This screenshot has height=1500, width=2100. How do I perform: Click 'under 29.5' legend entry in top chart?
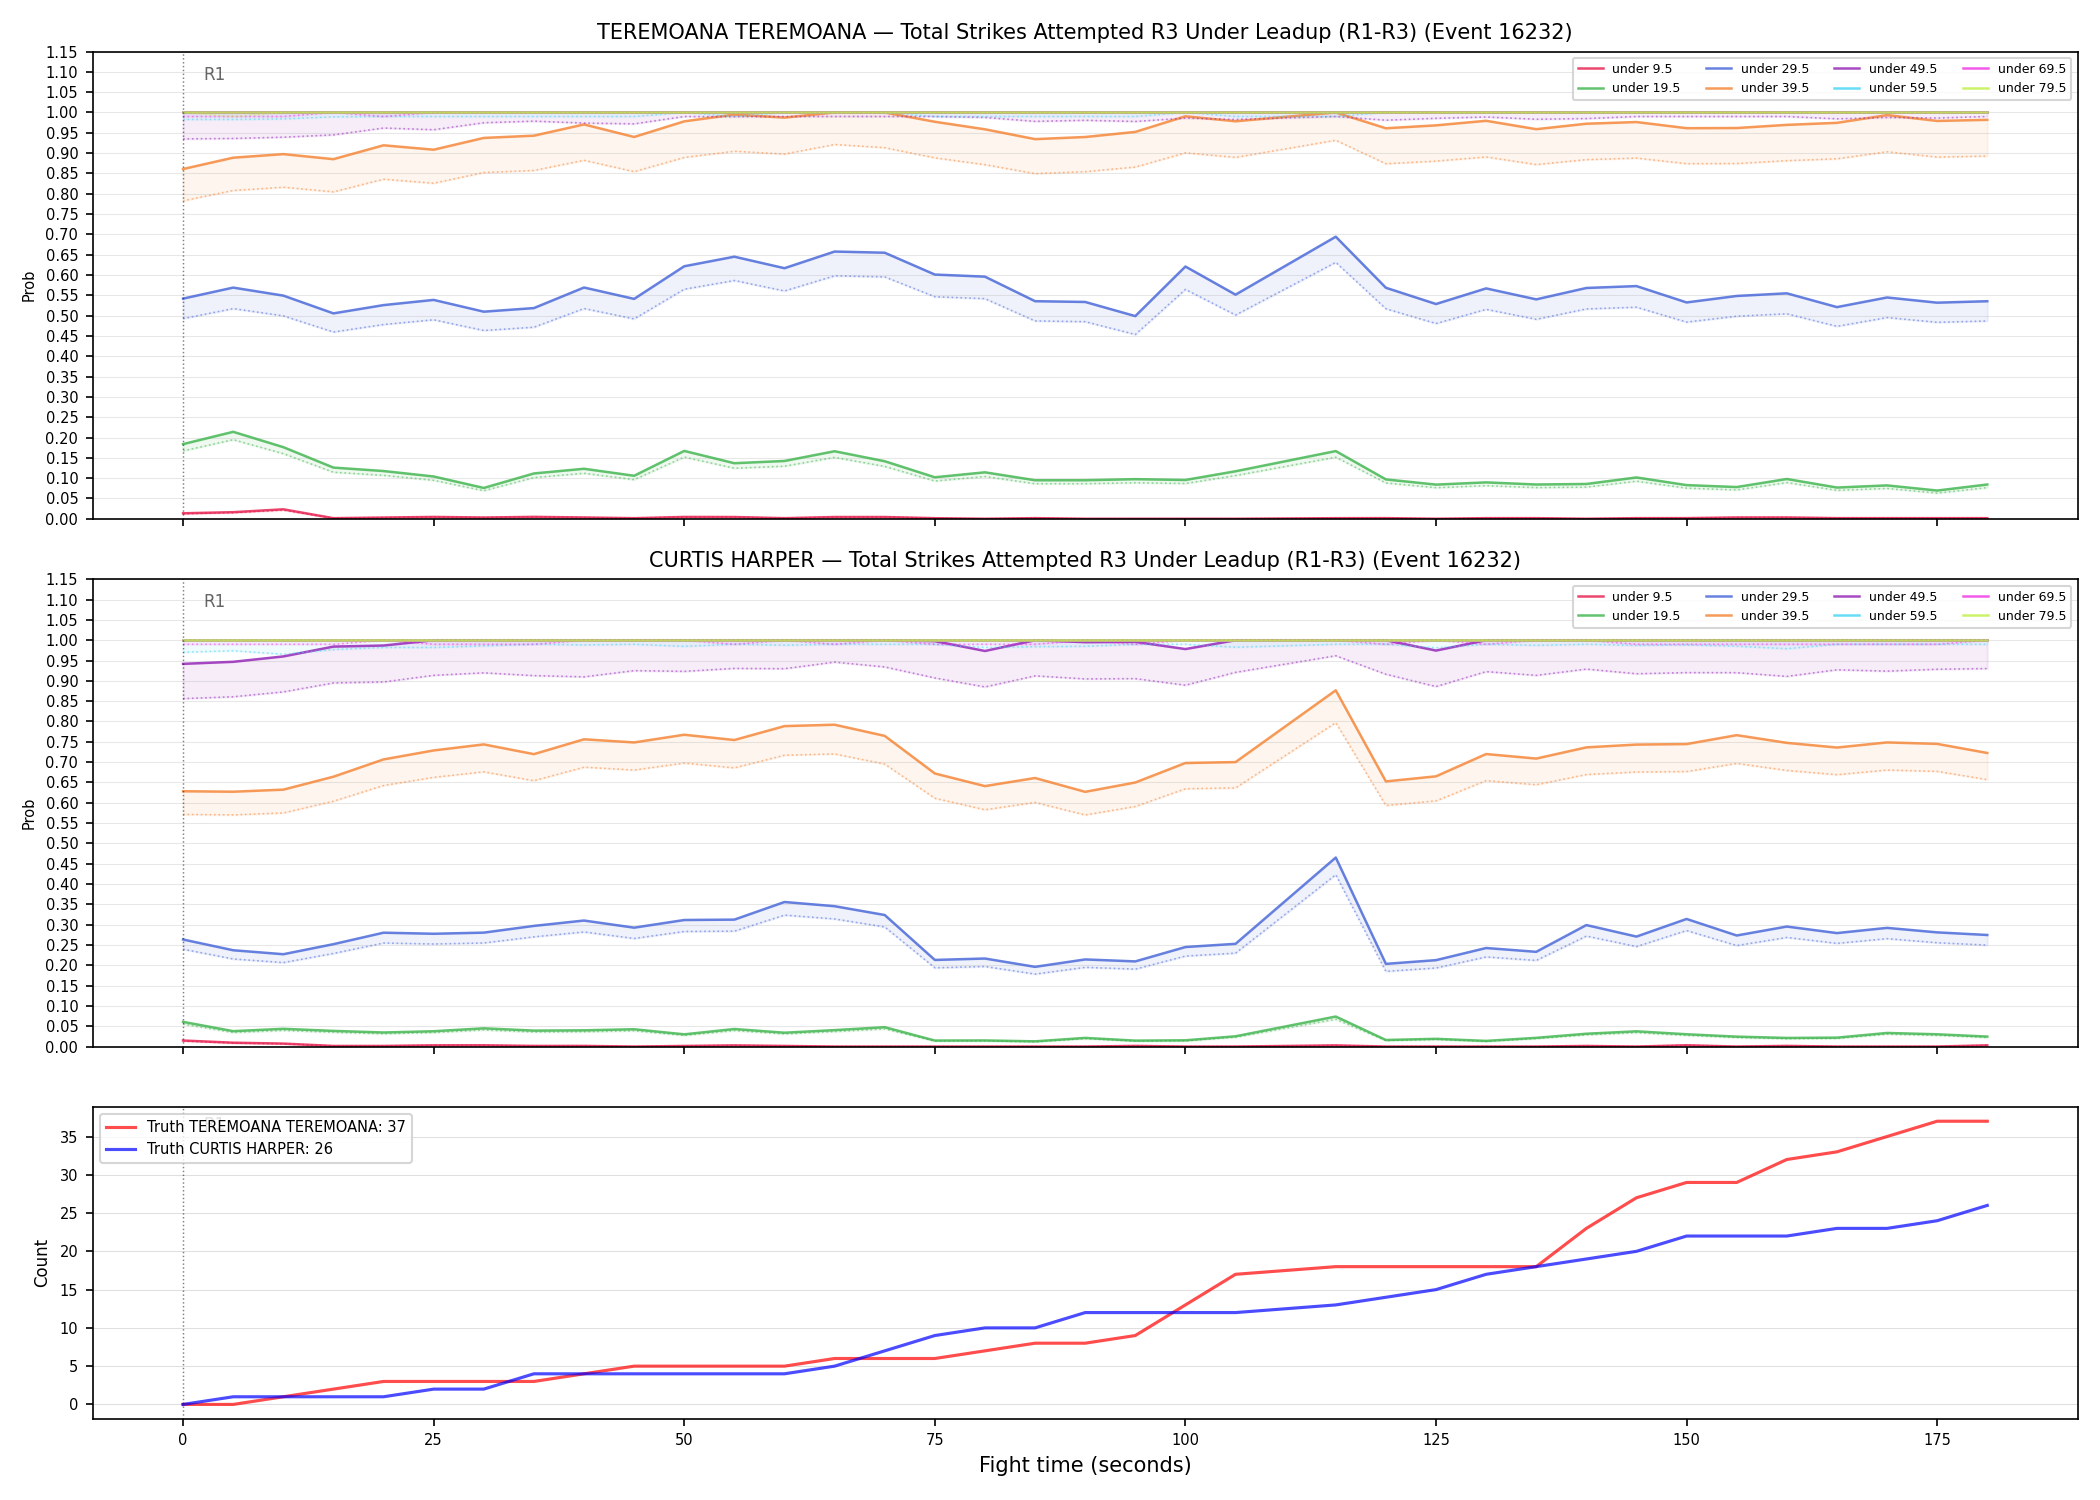1757,69
